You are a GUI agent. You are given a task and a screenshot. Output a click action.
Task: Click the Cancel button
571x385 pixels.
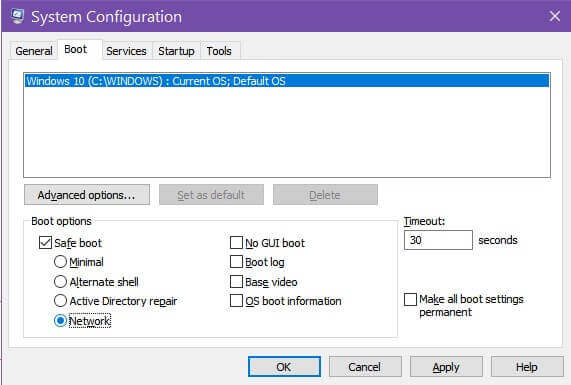(x=365, y=367)
